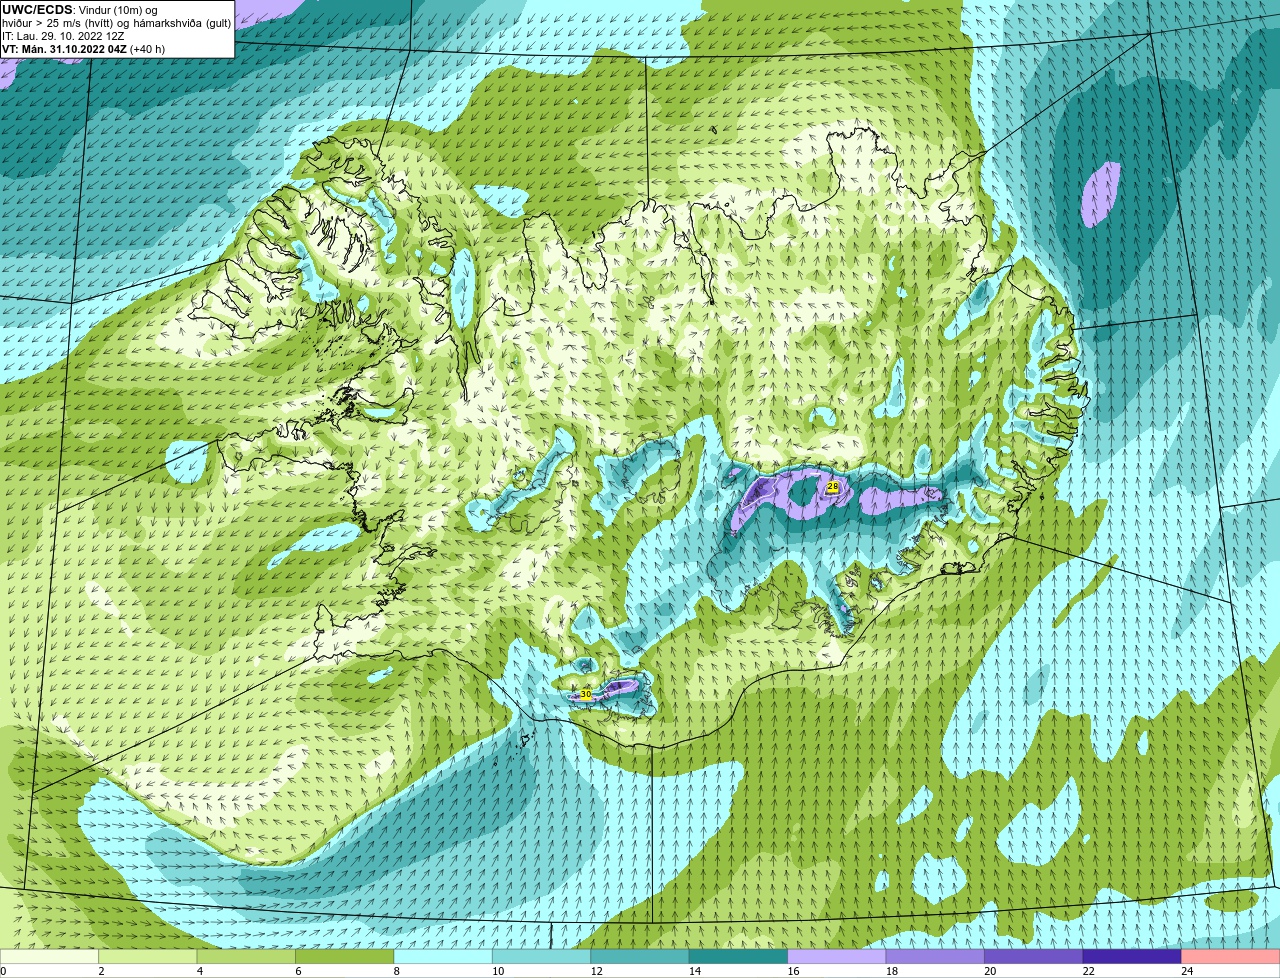This screenshot has width=1280, height=978.
Task: Select the 12–14 m/s teal legend swatch
Action: [x=640, y=957]
